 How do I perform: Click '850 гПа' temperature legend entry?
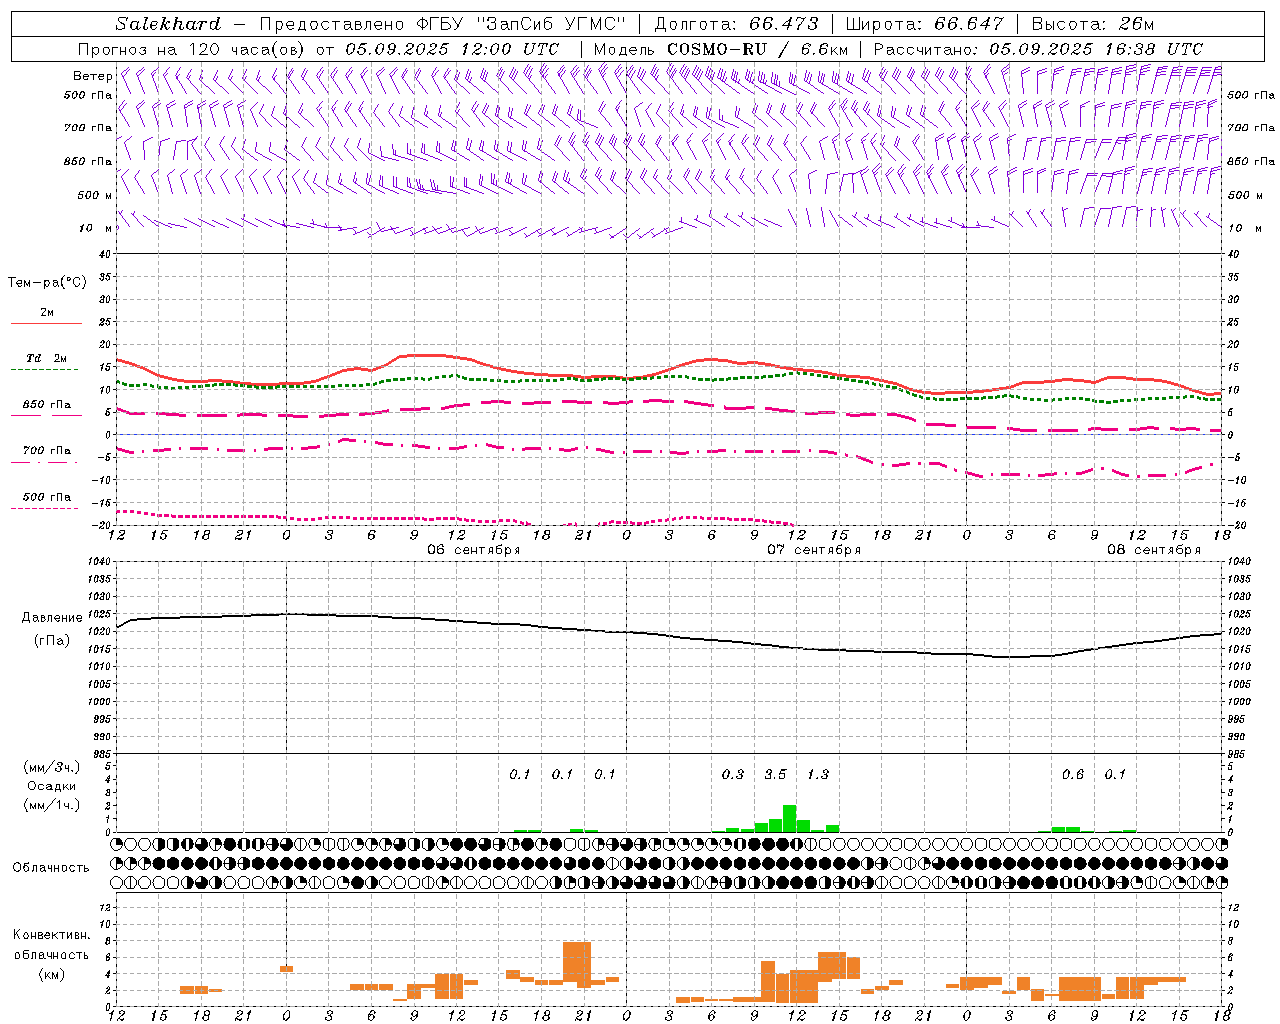46,405
